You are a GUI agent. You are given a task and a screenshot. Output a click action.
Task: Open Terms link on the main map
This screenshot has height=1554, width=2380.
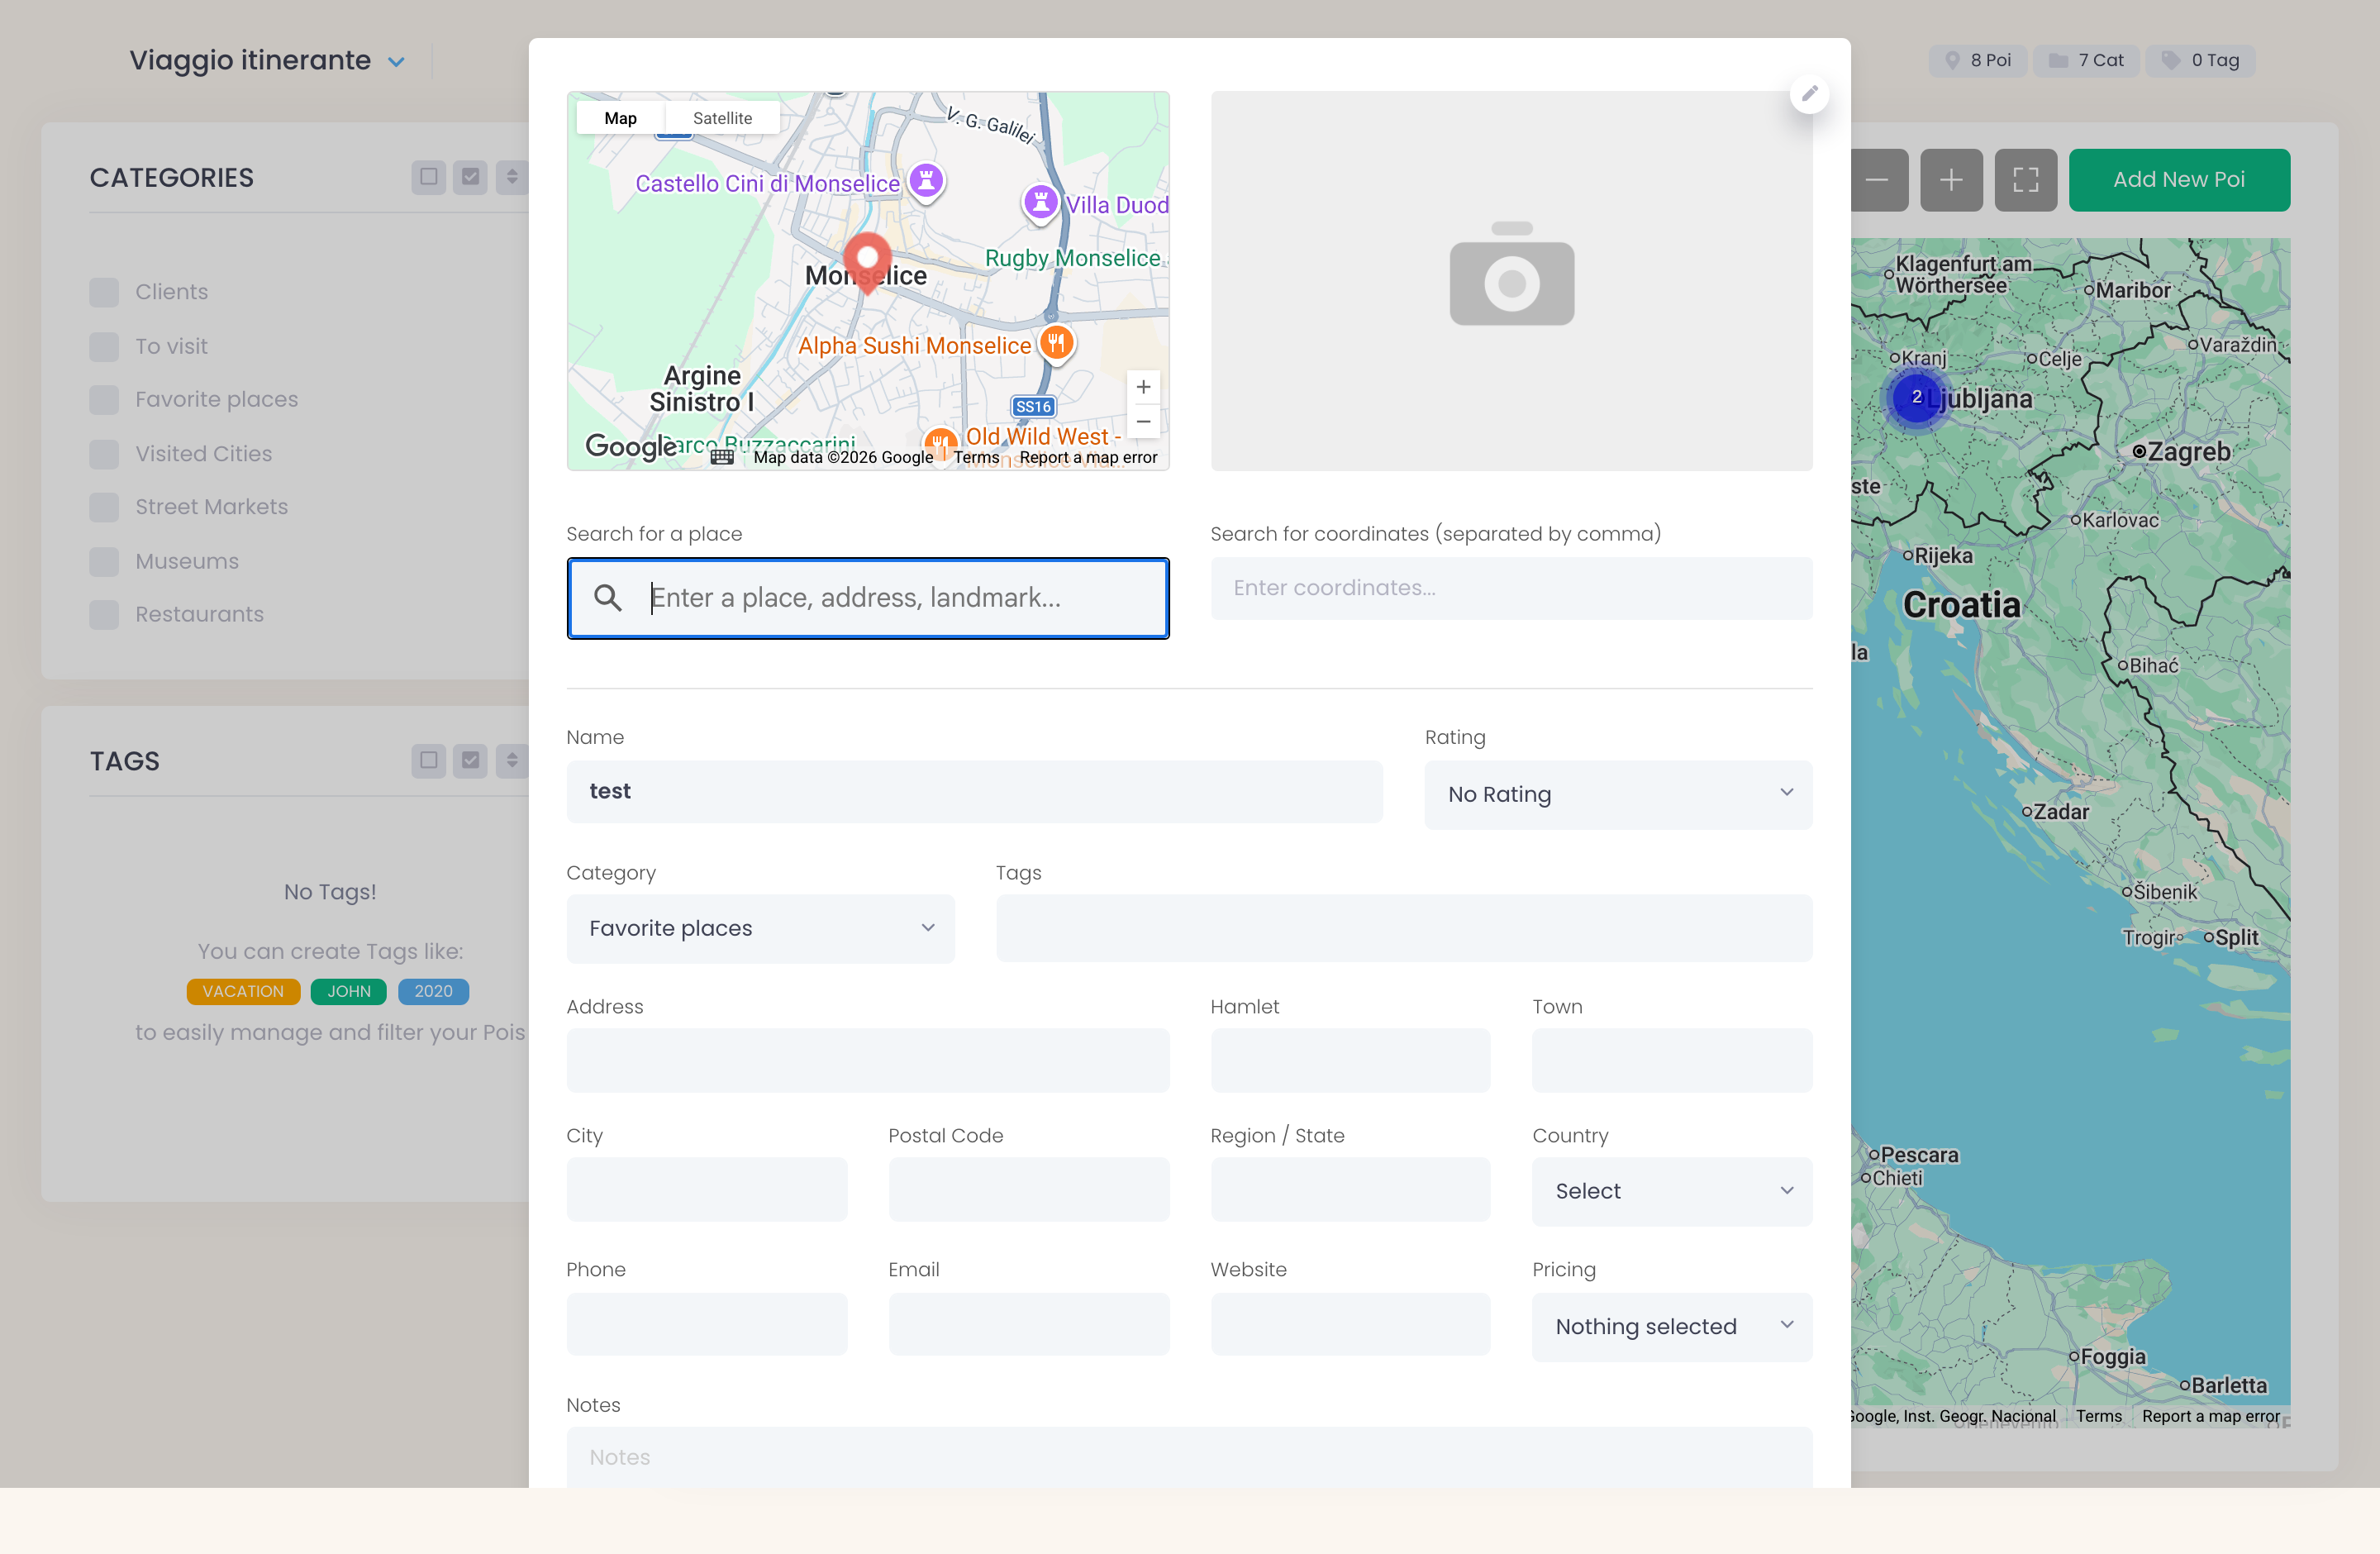coord(2098,1416)
